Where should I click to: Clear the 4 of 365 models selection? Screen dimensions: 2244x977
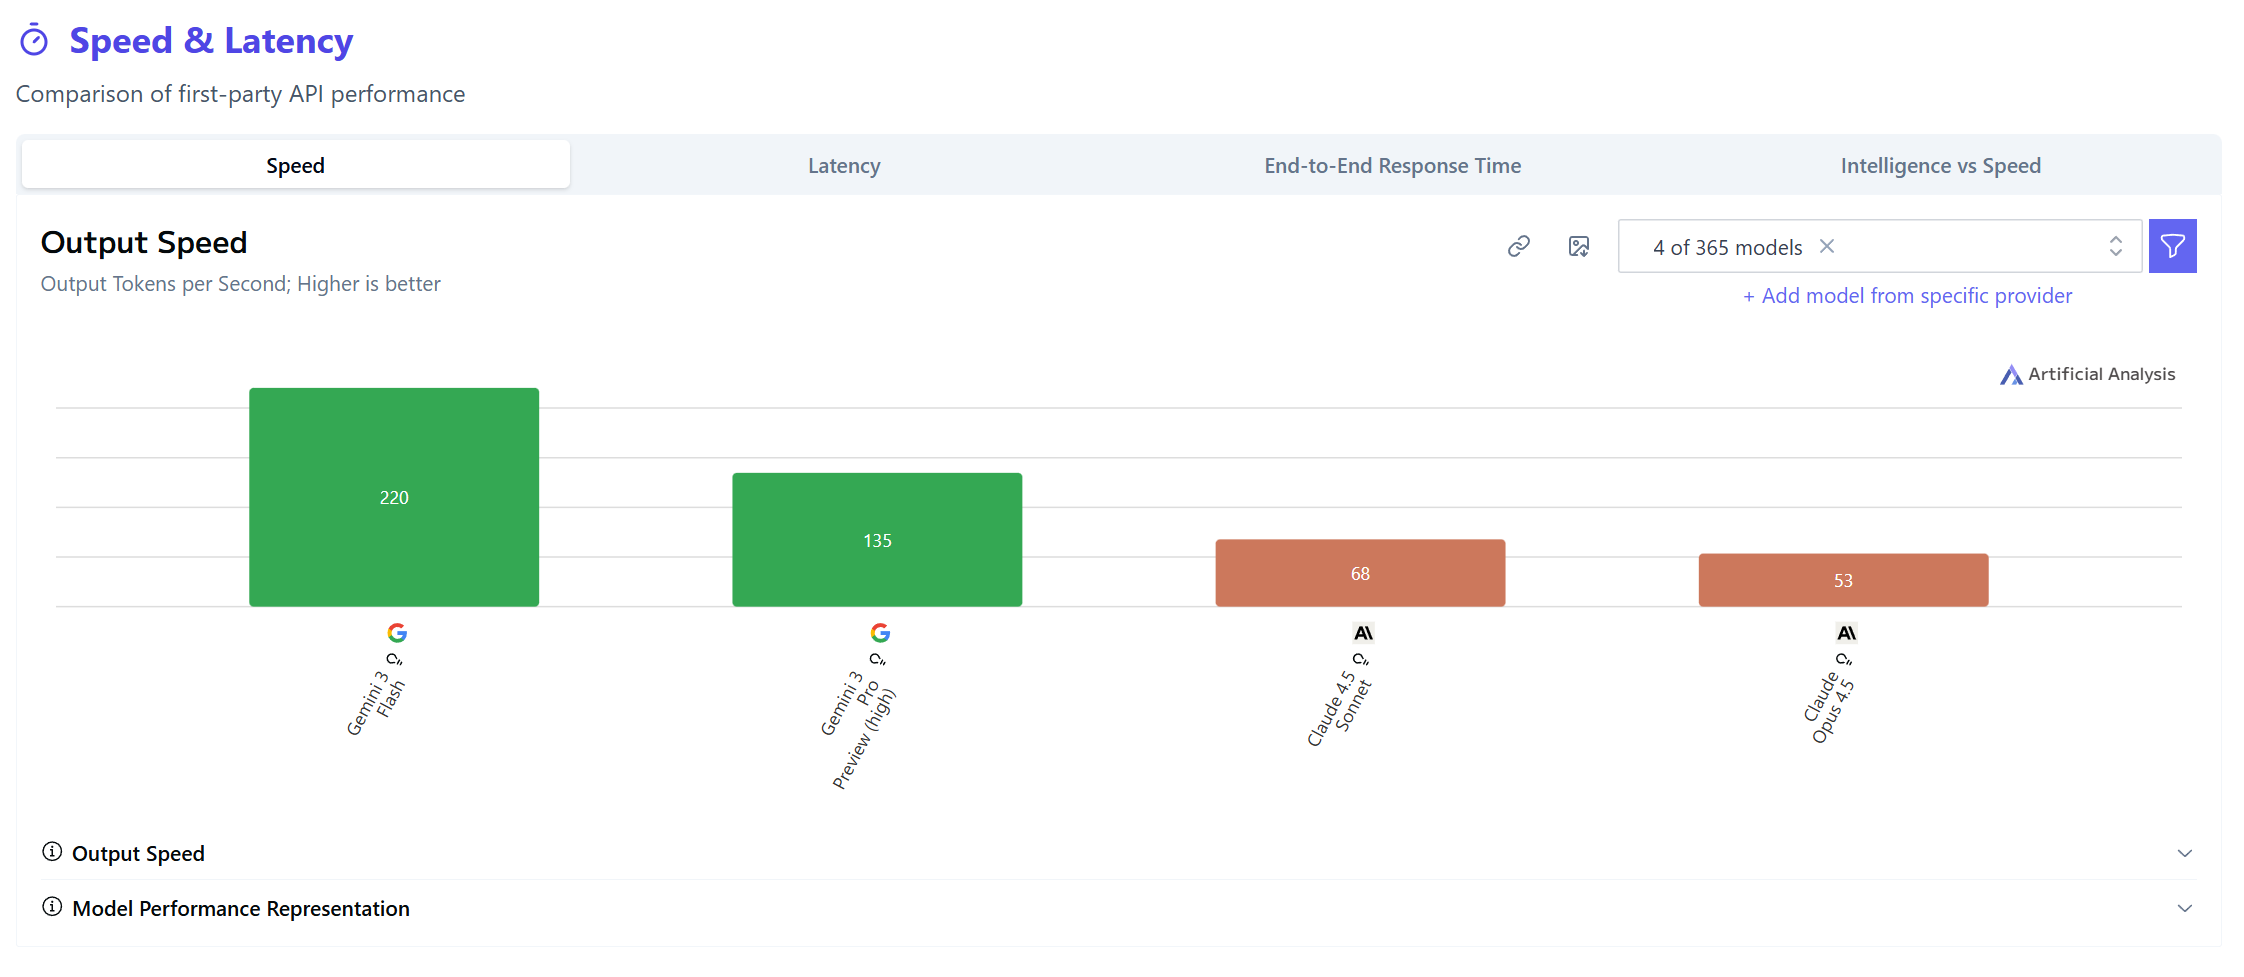pos(1827,246)
